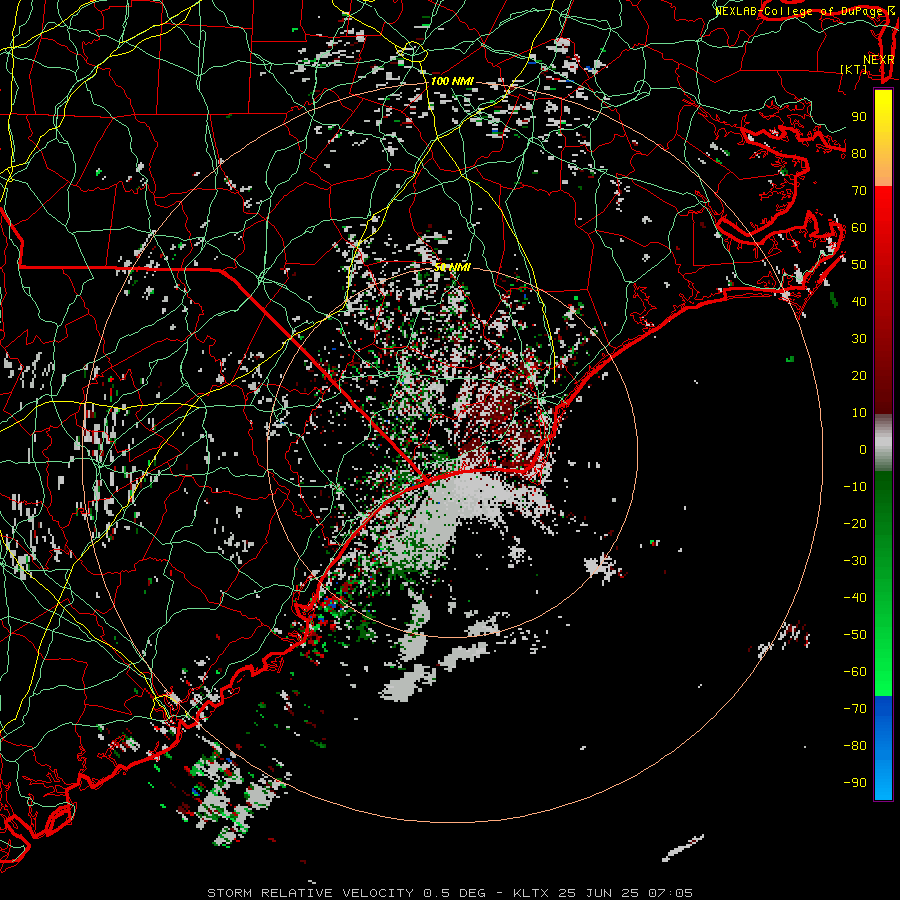900x900 pixels.
Task: Click the -80 label on velocity scale
Action: (855, 746)
